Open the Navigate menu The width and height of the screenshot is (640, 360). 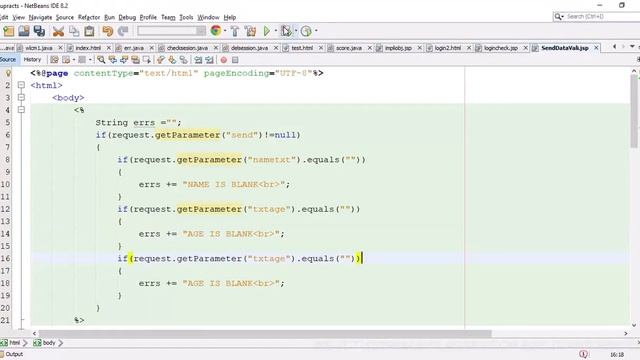40,17
